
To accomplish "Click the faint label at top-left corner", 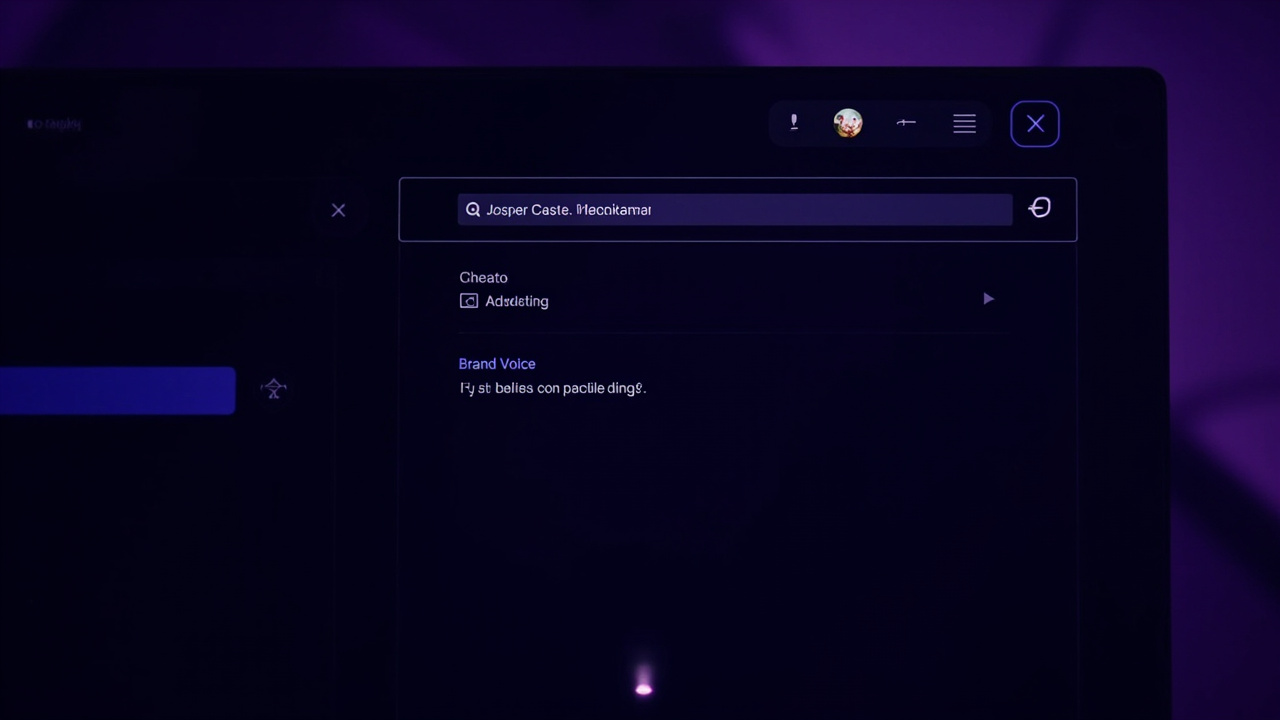I will click(54, 124).
